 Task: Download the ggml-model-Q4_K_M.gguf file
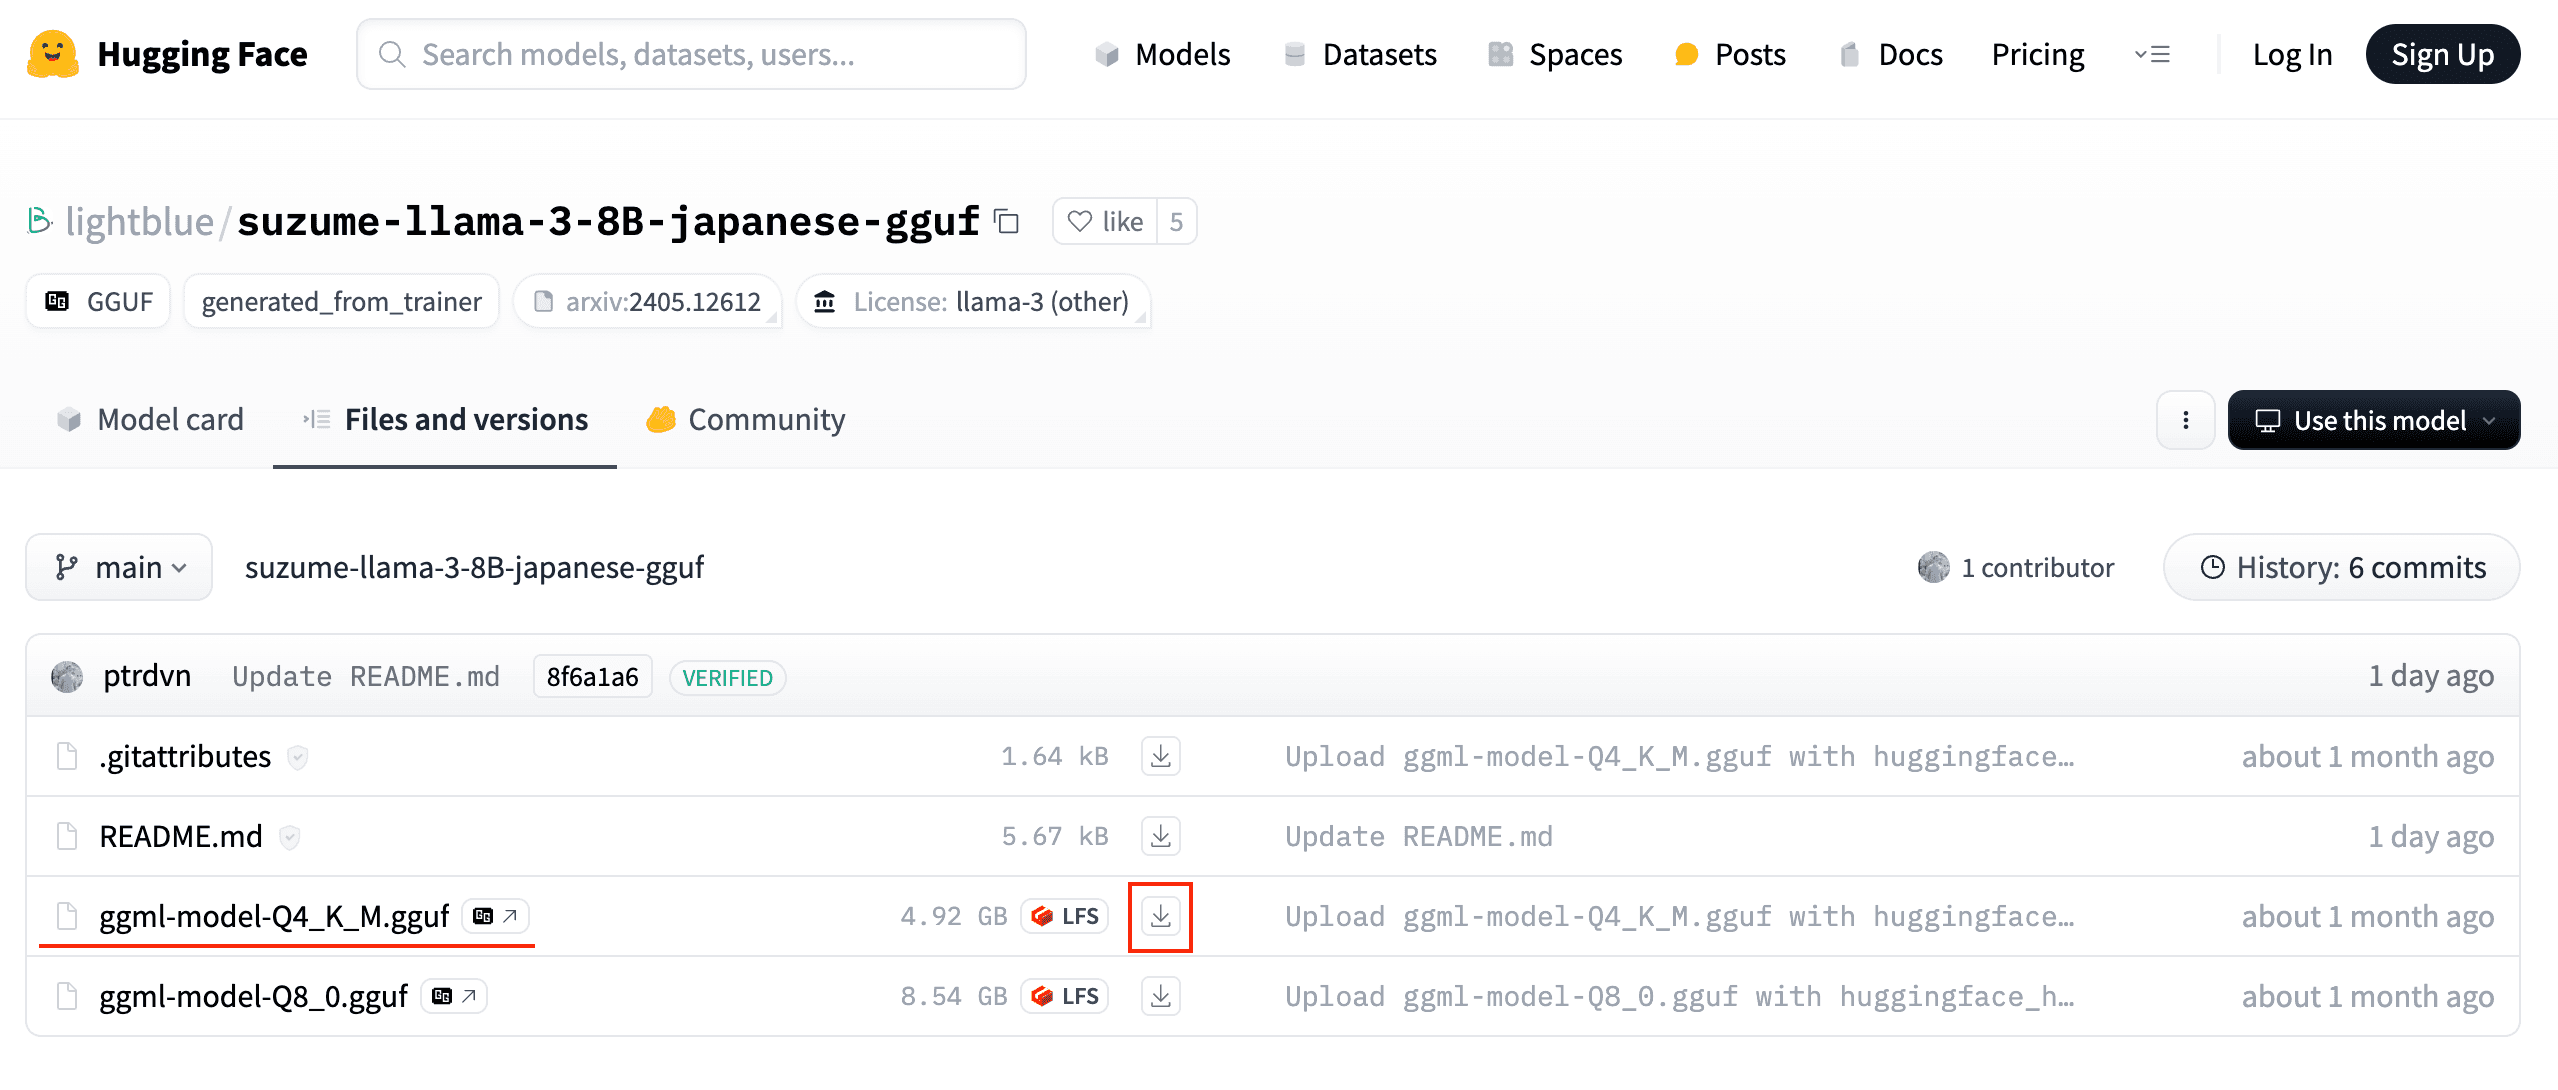pos(1160,916)
